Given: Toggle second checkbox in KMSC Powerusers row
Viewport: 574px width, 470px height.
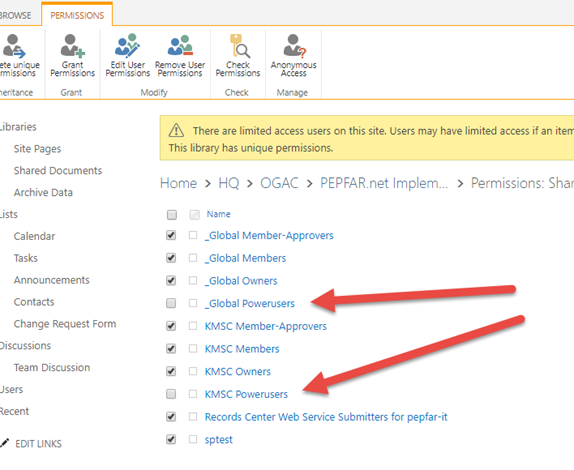Looking at the screenshot, I should [x=193, y=394].
